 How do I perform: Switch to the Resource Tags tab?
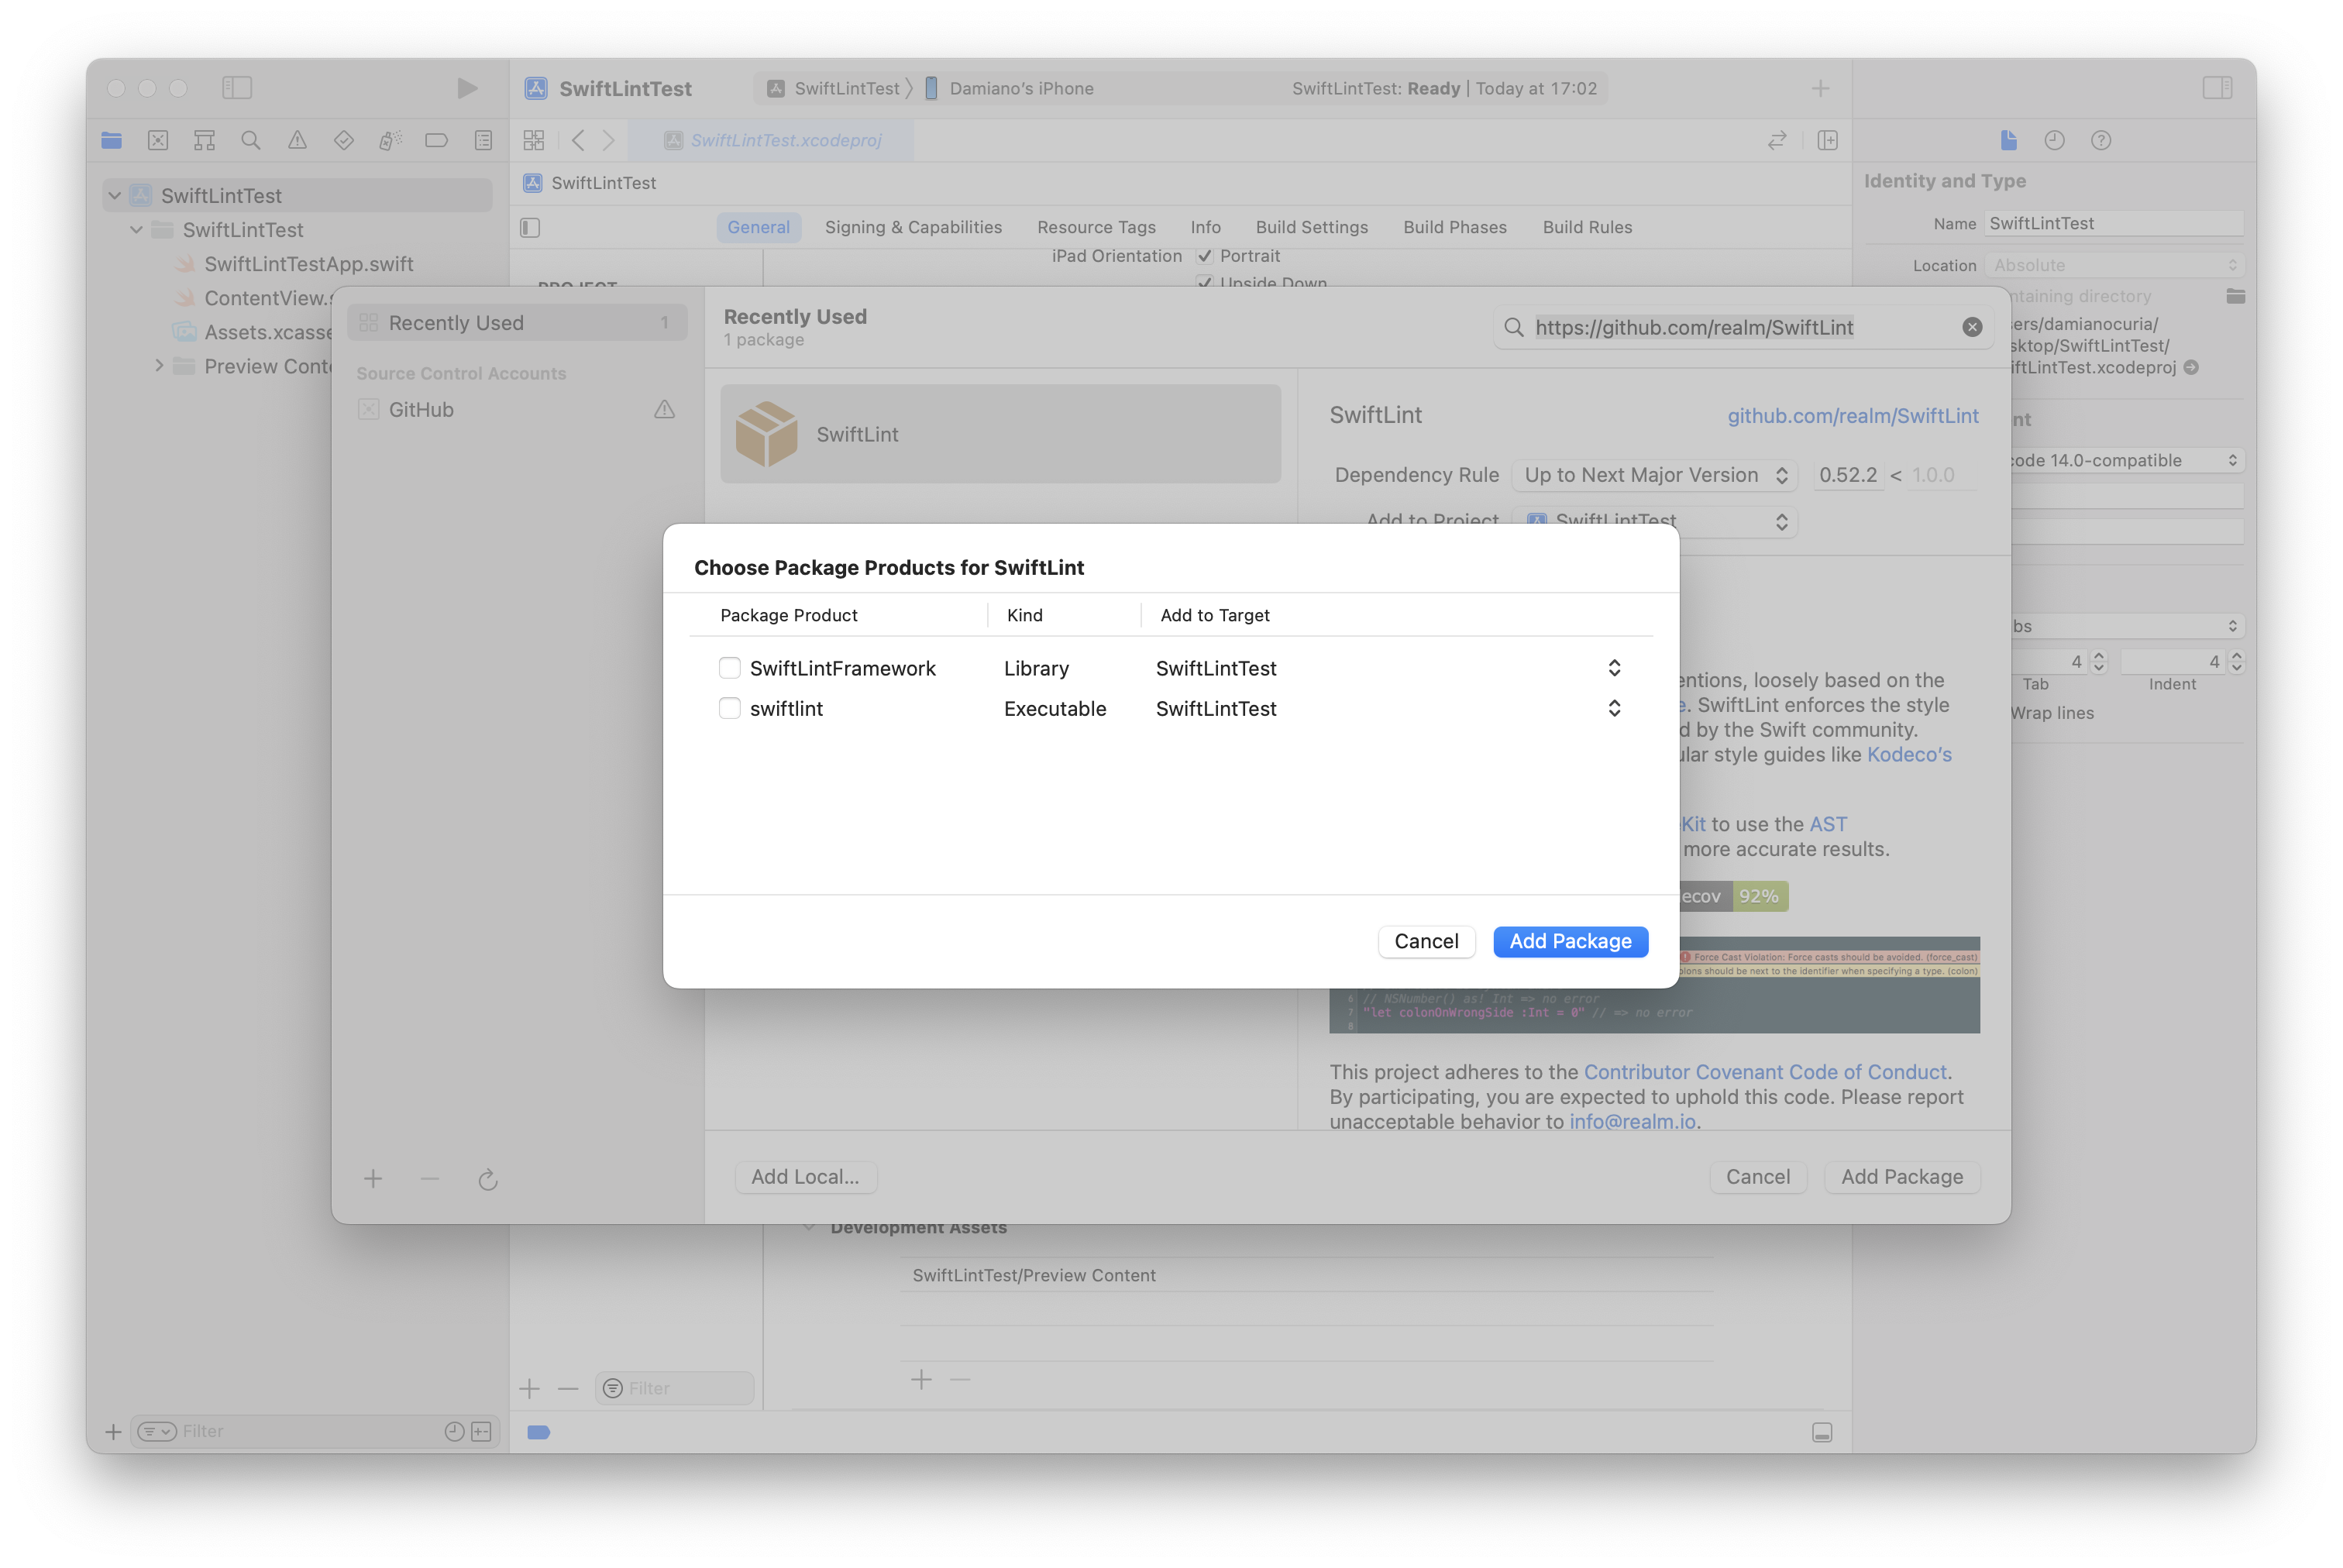(x=1096, y=227)
